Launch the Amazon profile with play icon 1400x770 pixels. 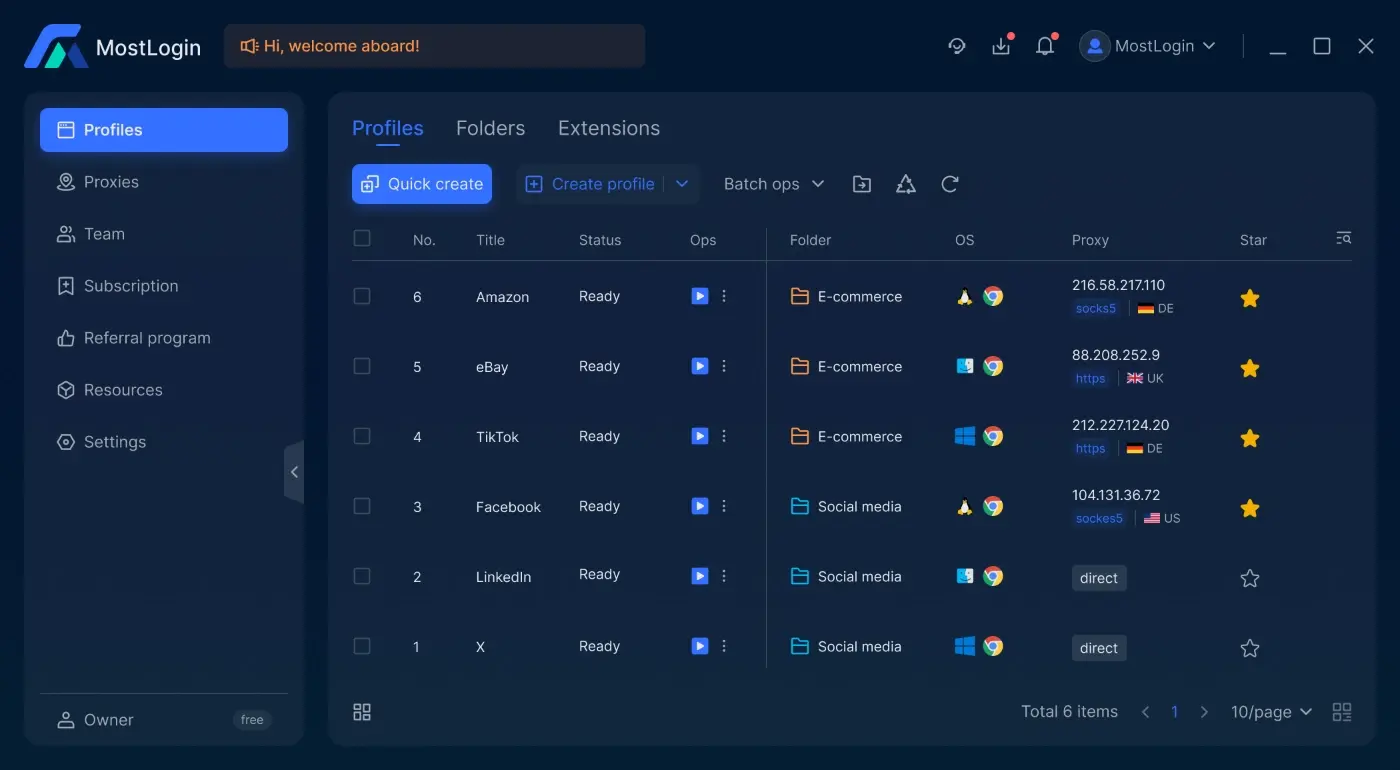pyautogui.click(x=700, y=296)
